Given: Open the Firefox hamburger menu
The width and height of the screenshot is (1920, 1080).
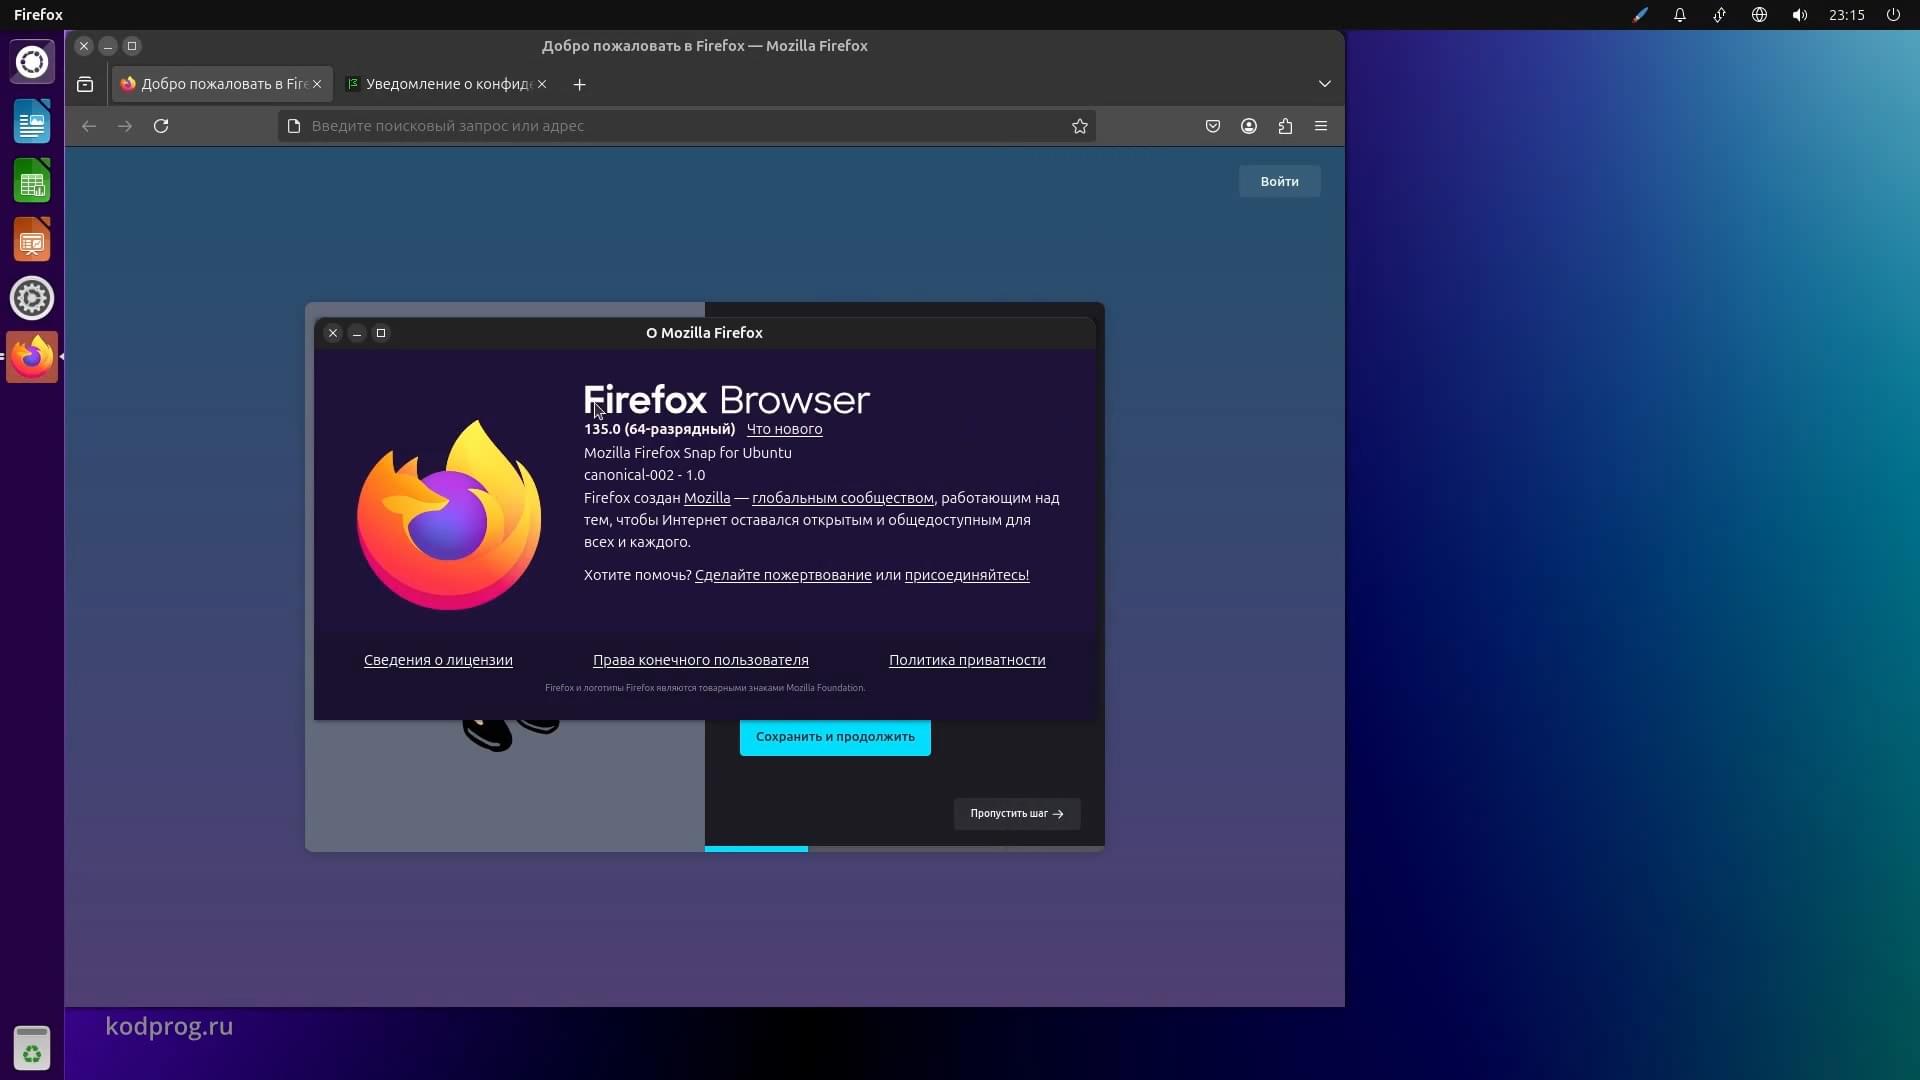Looking at the screenshot, I should click(1321, 126).
